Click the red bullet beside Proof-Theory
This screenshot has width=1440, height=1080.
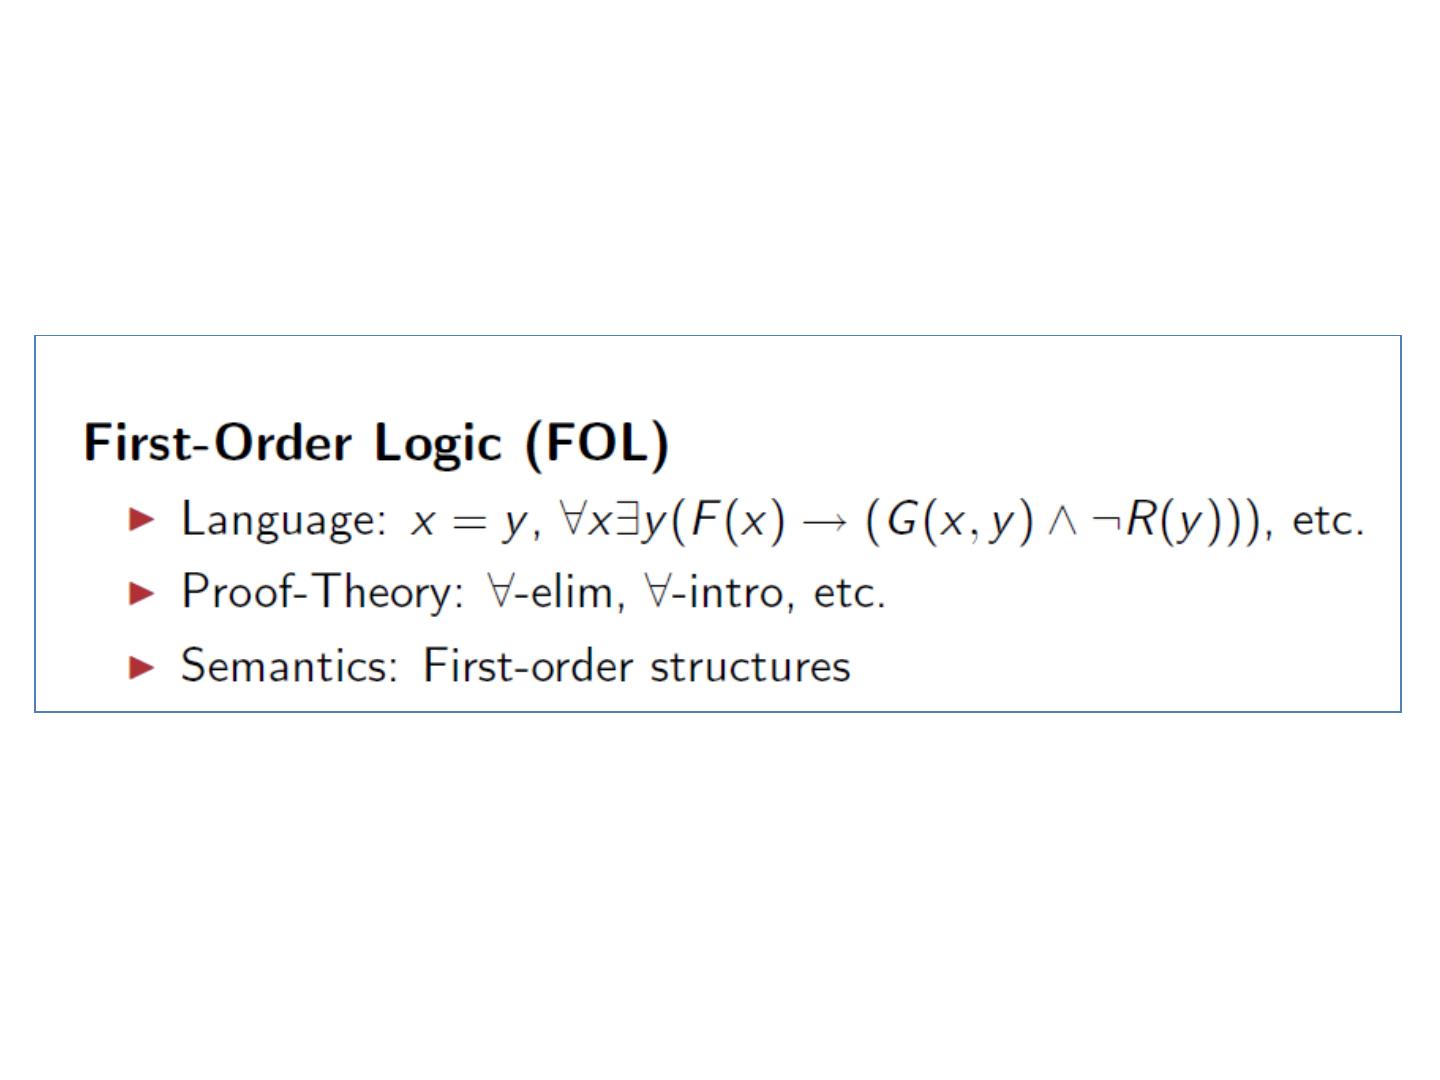pyautogui.click(x=143, y=593)
